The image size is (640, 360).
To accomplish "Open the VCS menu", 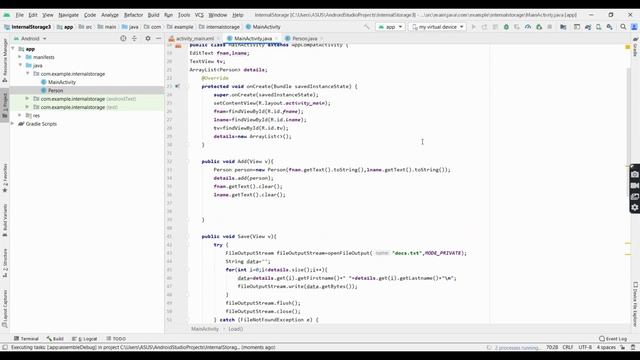I will pos(199,15).
